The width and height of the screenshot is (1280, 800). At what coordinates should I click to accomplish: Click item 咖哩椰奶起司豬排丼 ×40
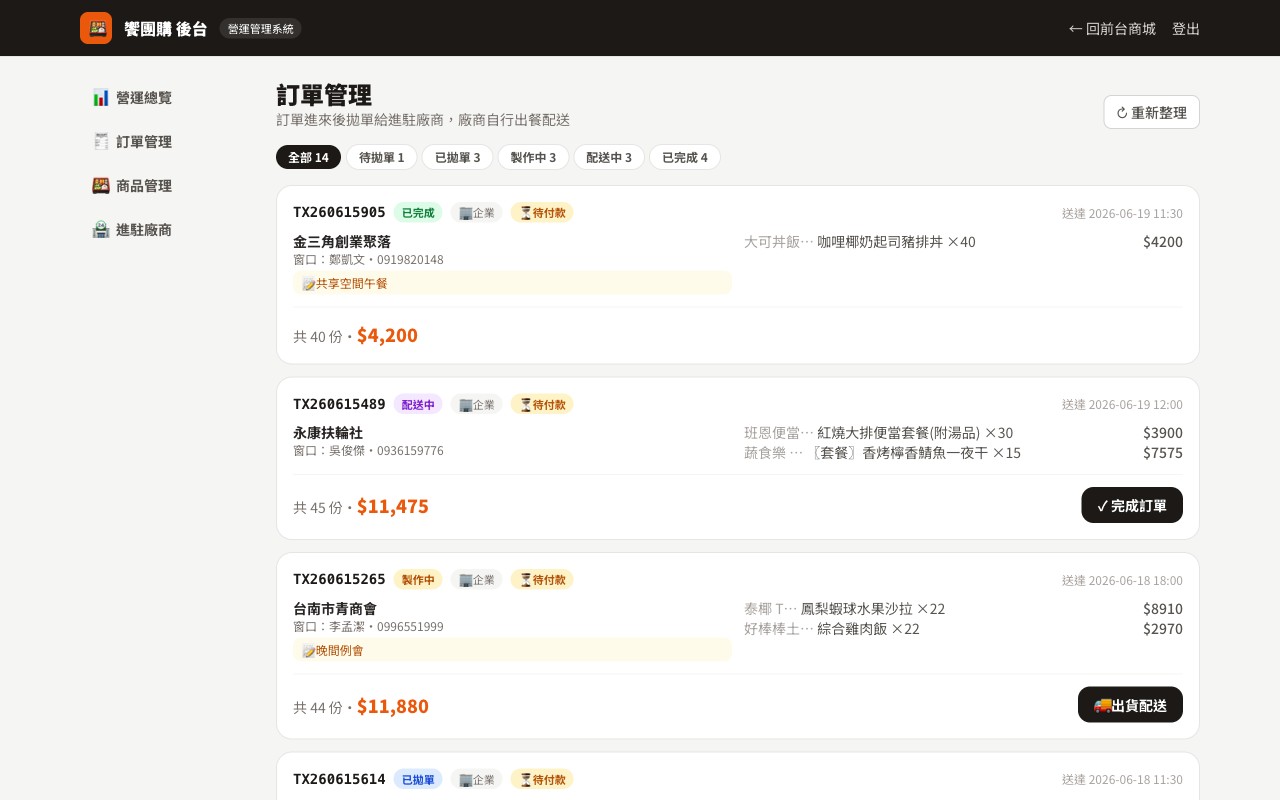896,241
